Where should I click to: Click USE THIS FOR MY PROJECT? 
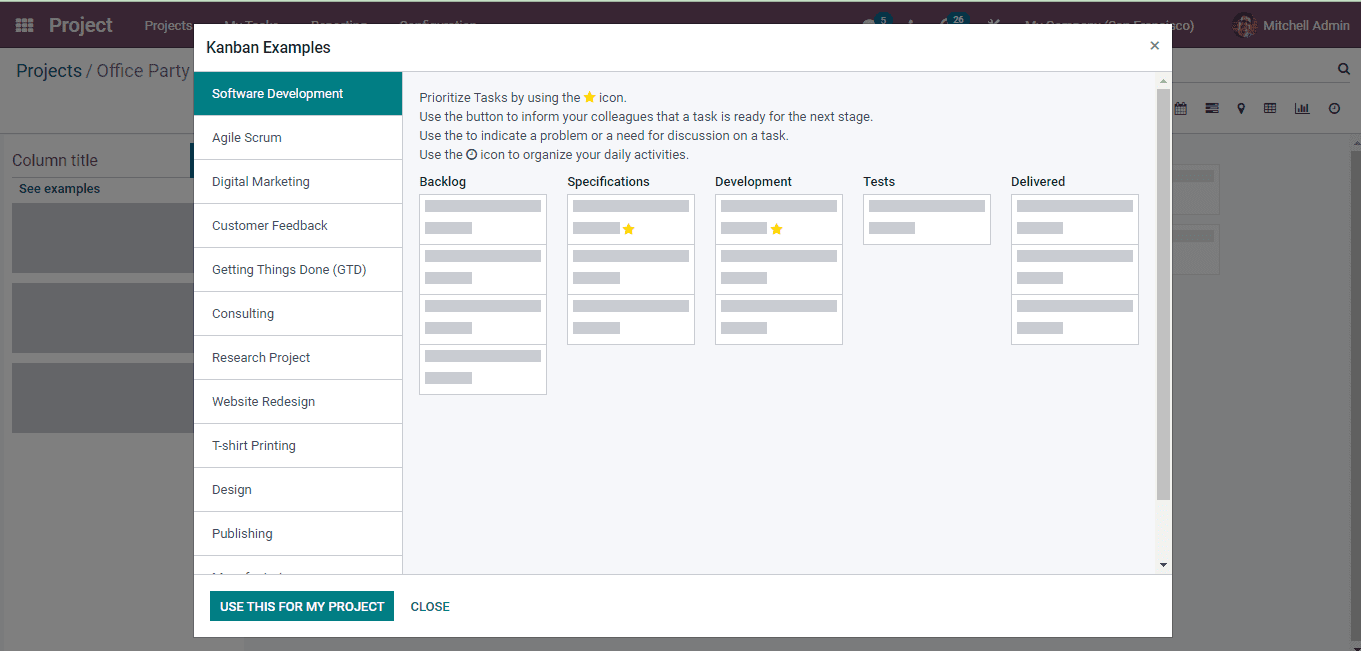coord(301,606)
